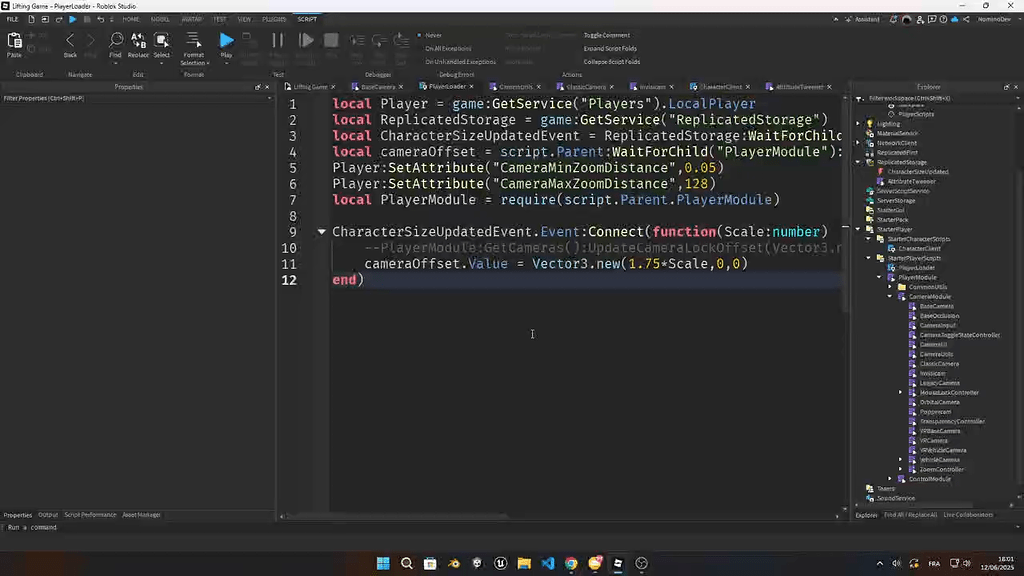Collapse the CameraModule node in Explorer
This screenshot has height=576, width=1024.
pyautogui.click(x=889, y=296)
